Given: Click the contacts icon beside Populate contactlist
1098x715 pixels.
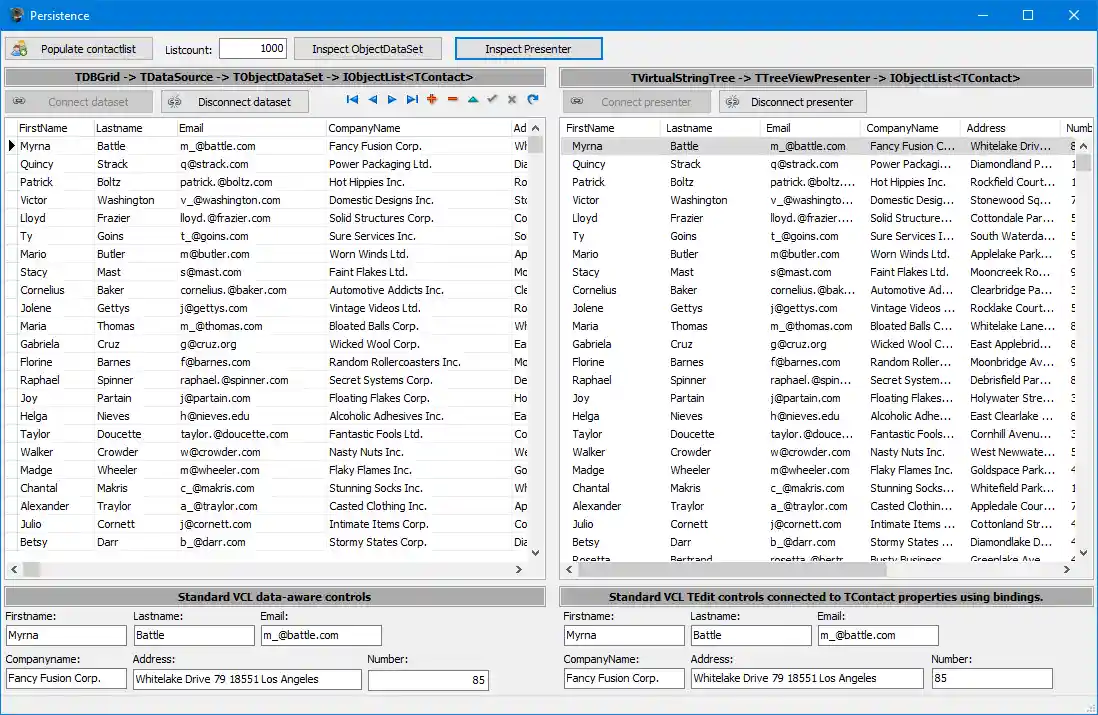Looking at the screenshot, I should 18,48.
